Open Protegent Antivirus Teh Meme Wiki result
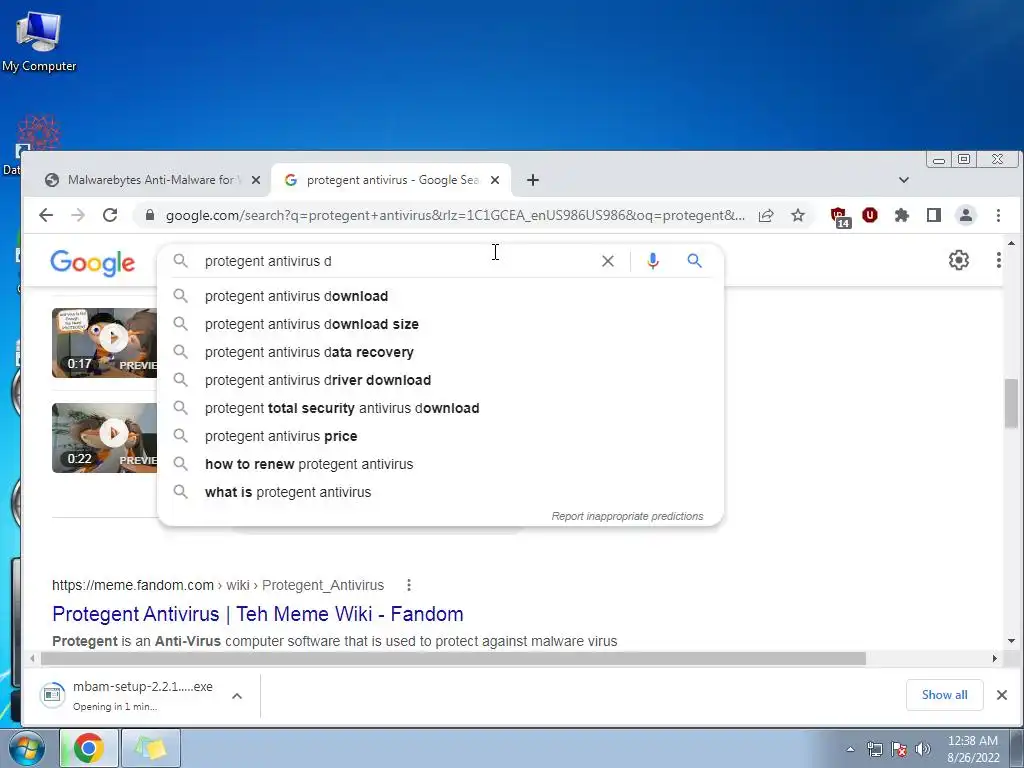 (x=257, y=614)
